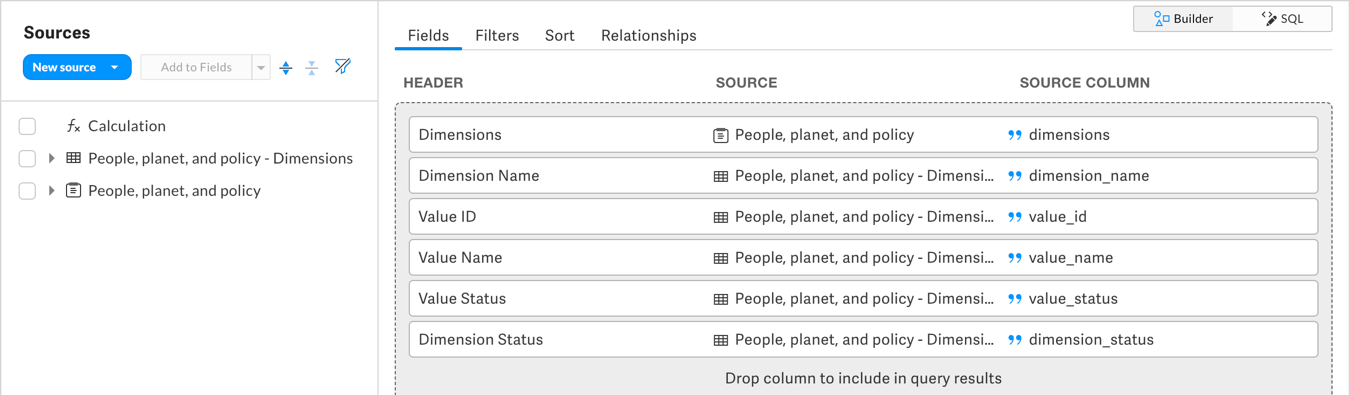Viewport: 1350px width, 395px height.
Task: Click the quote icon beside value_id
Action: click(x=1015, y=217)
